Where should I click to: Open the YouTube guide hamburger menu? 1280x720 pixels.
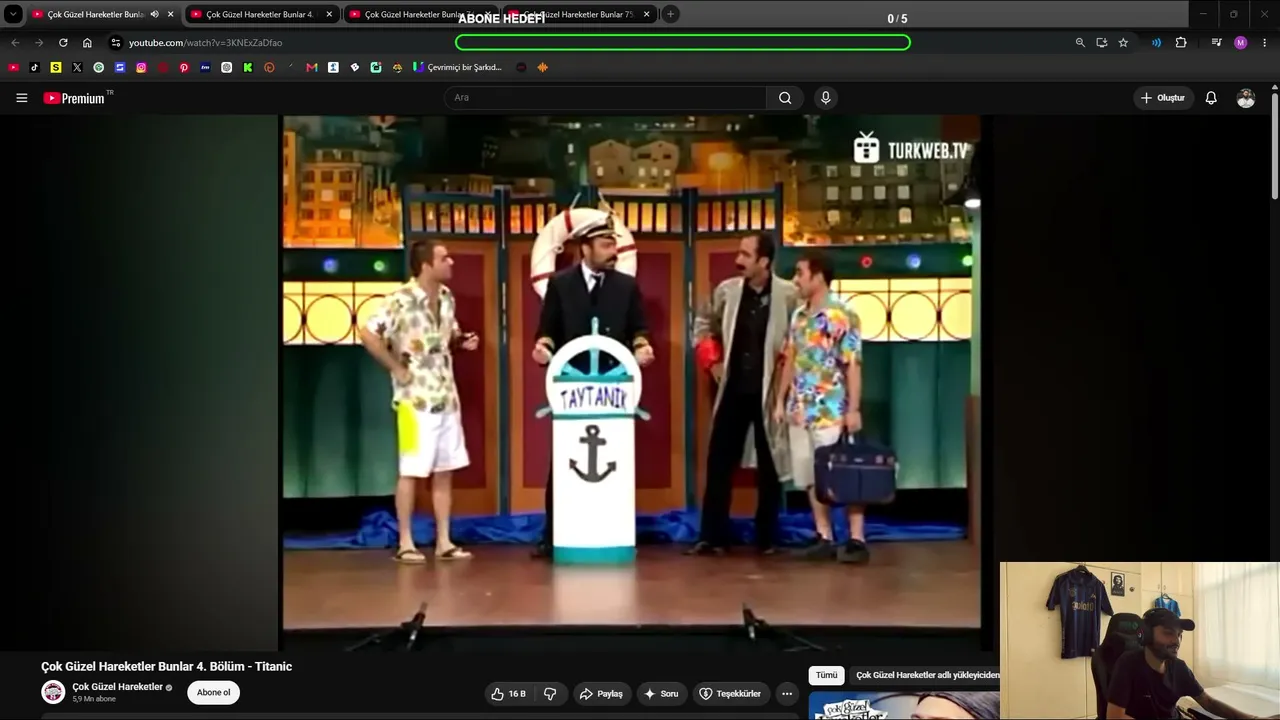point(21,98)
